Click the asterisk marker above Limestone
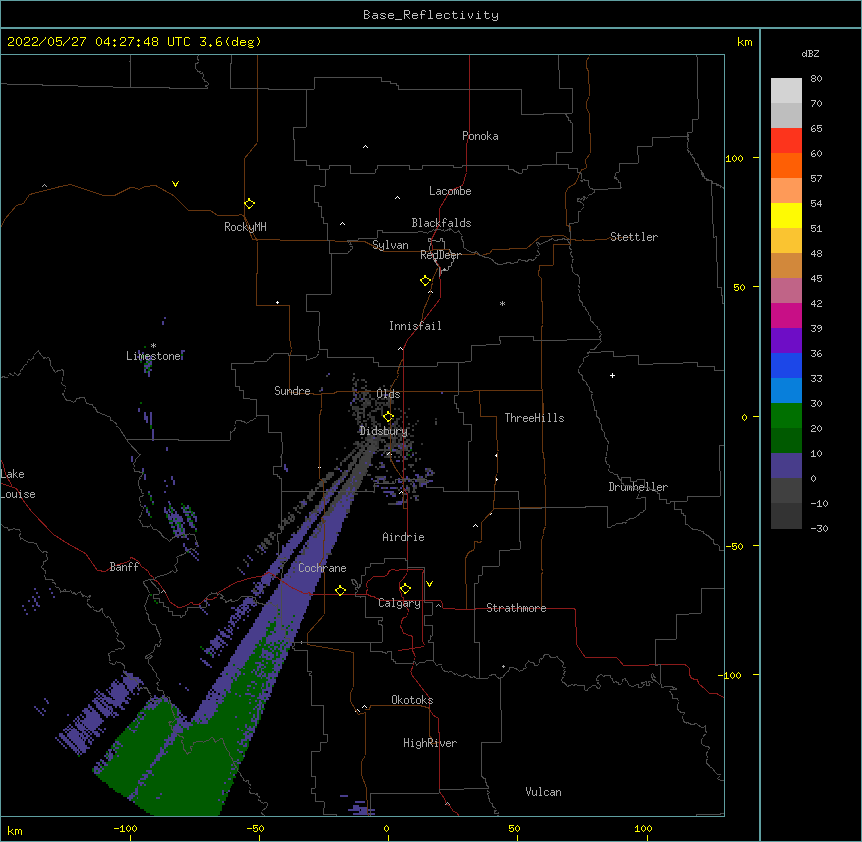Viewport: 862px width, 842px height. pyautogui.click(x=153, y=345)
